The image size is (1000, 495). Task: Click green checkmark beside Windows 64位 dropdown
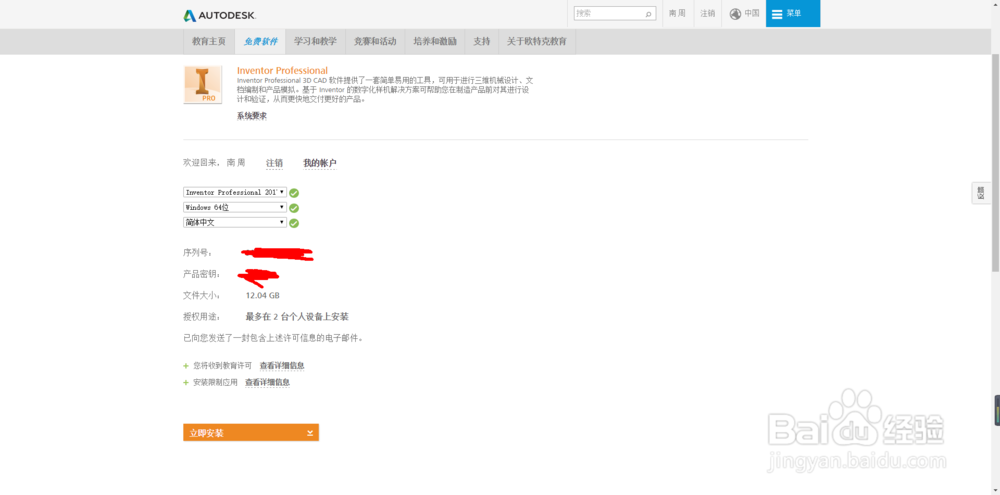pyautogui.click(x=294, y=208)
